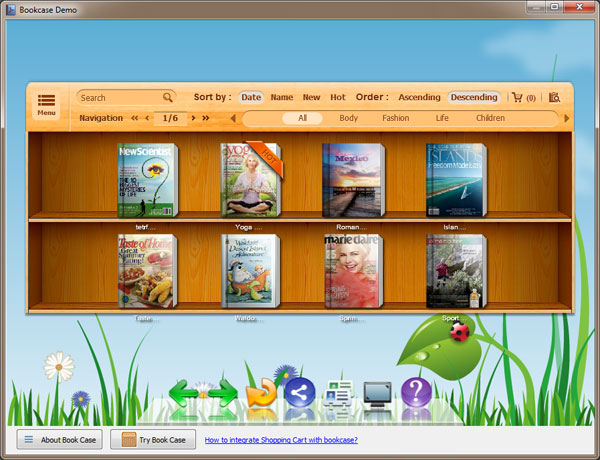The height and width of the screenshot is (460, 600).
Task: Open the Sport magazine cover
Action: coord(456,271)
